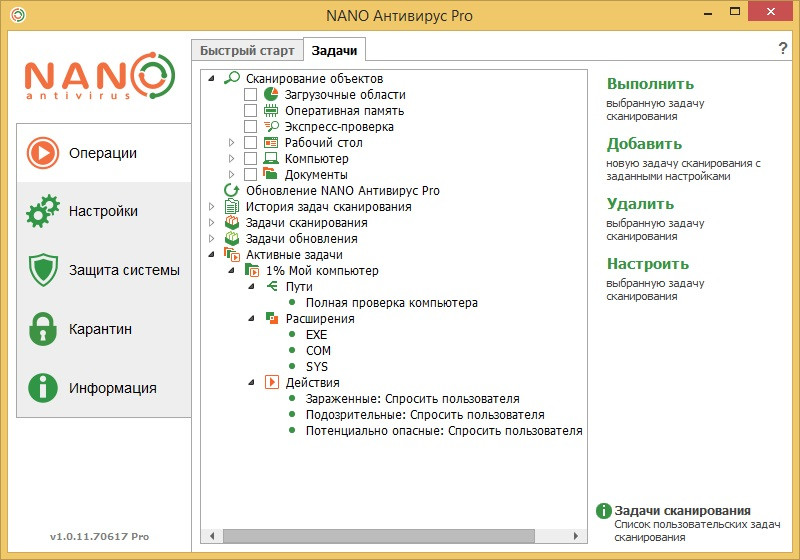Viewport: 800px width, 560px height.
Task: Check the Загрузочные области checkbox
Action: (x=250, y=94)
